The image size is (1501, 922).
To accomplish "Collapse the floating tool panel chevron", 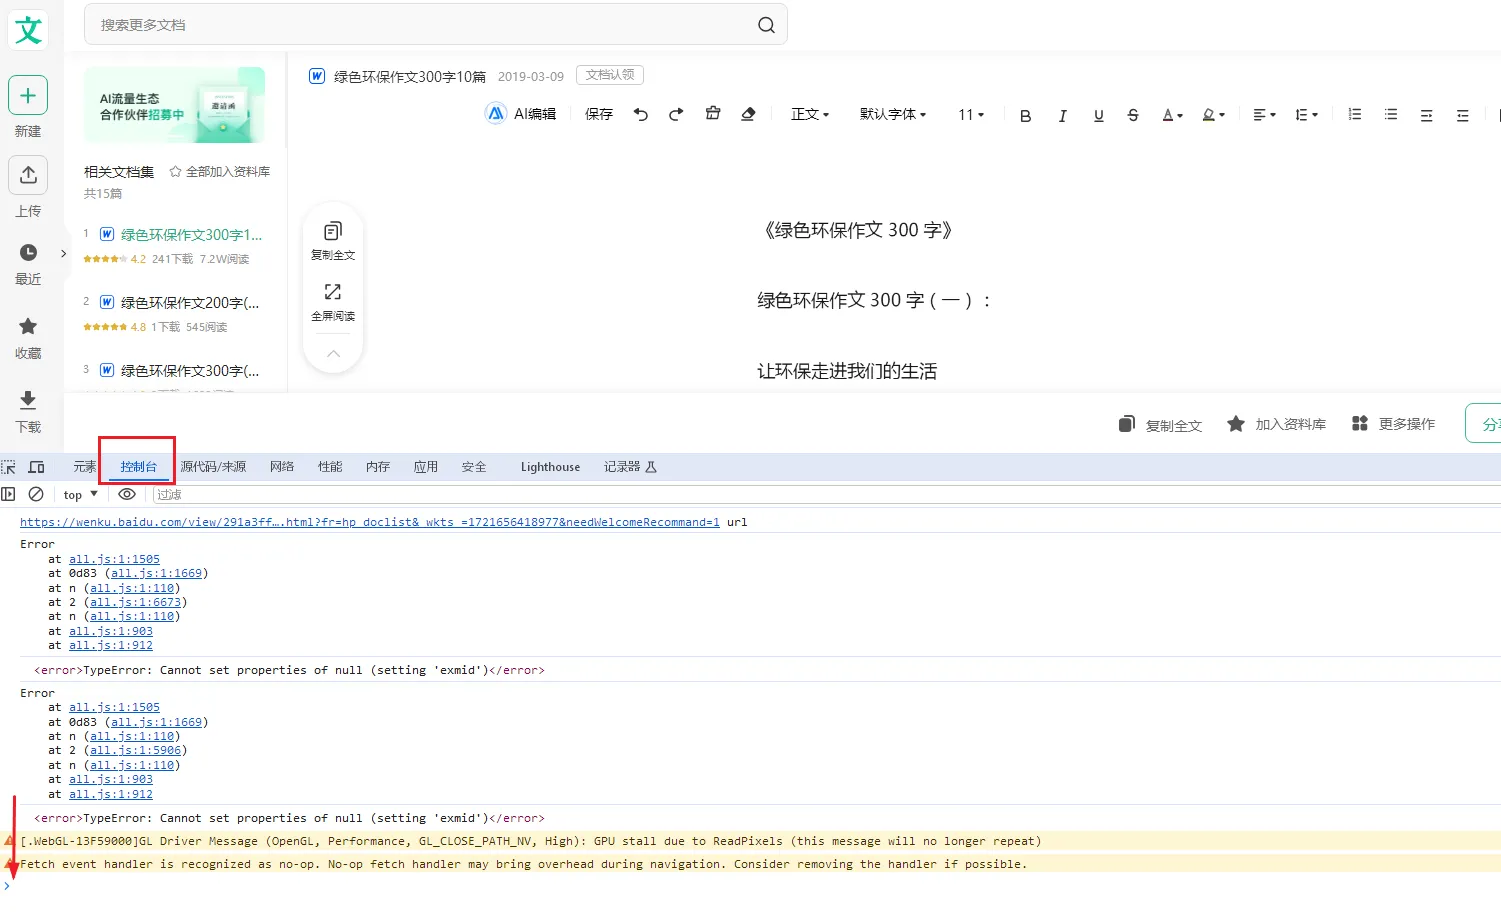I will [333, 353].
